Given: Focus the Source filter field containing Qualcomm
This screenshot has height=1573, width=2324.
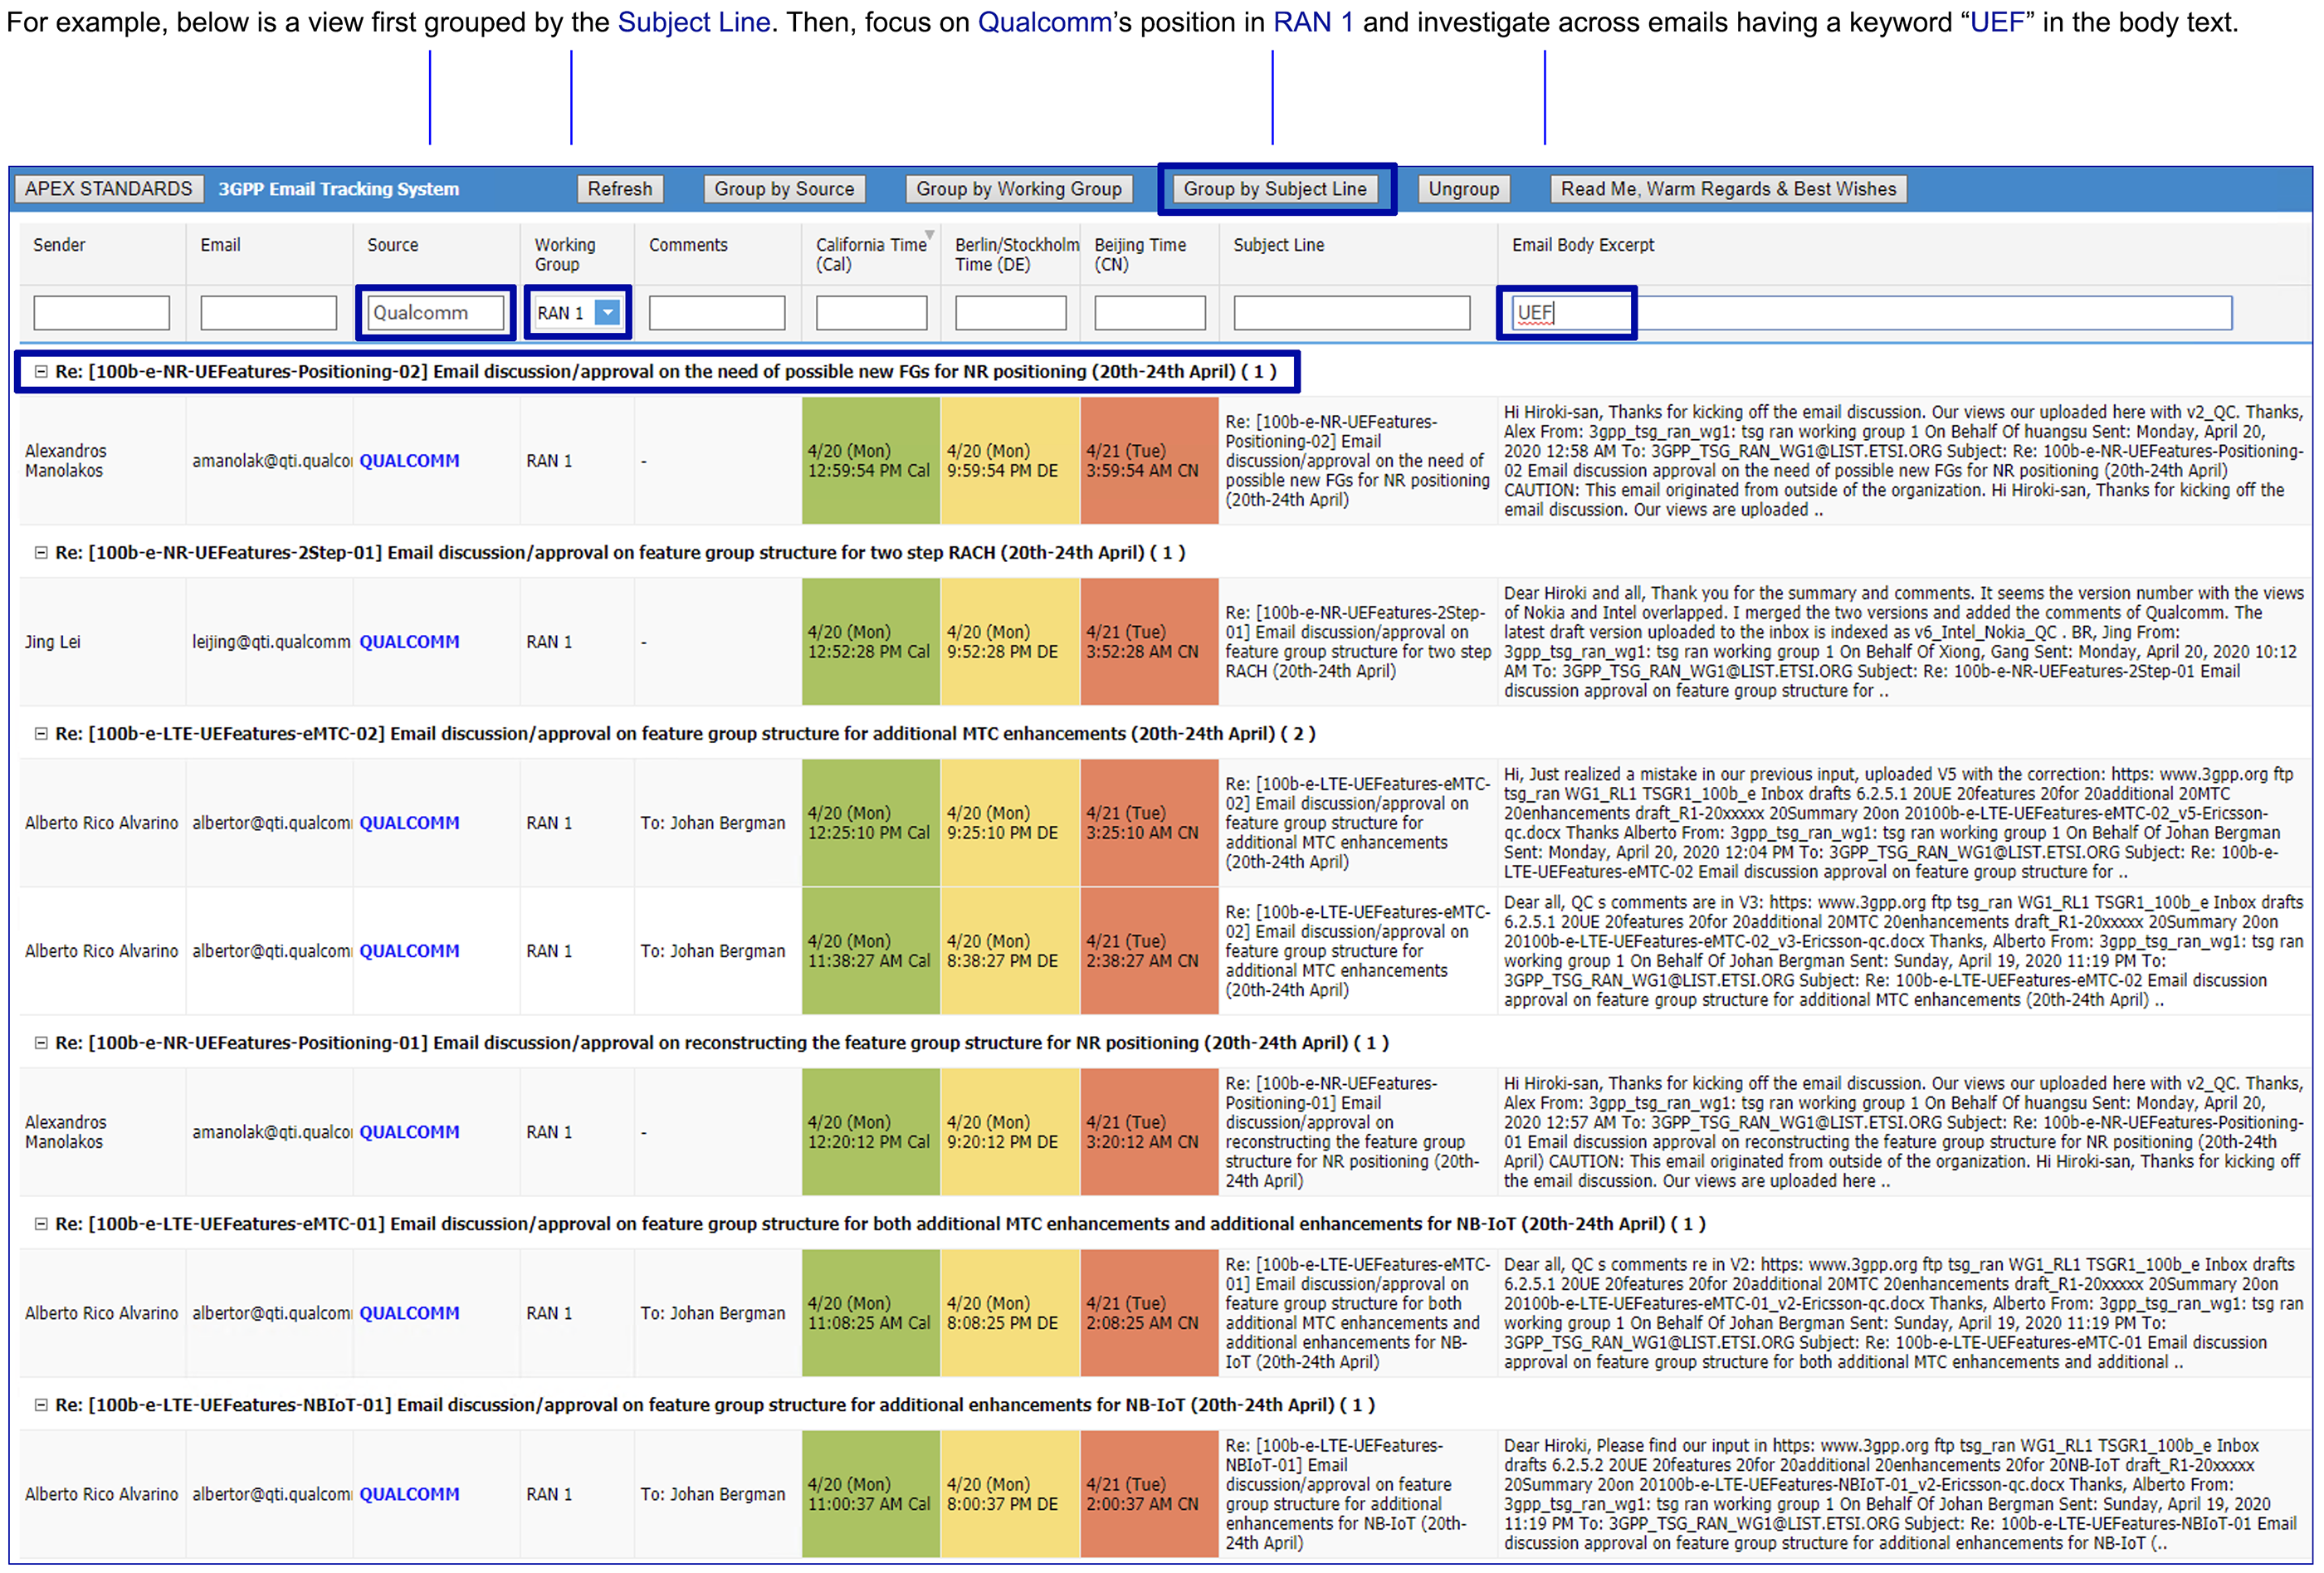Looking at the screenshot, I should 435,313.
